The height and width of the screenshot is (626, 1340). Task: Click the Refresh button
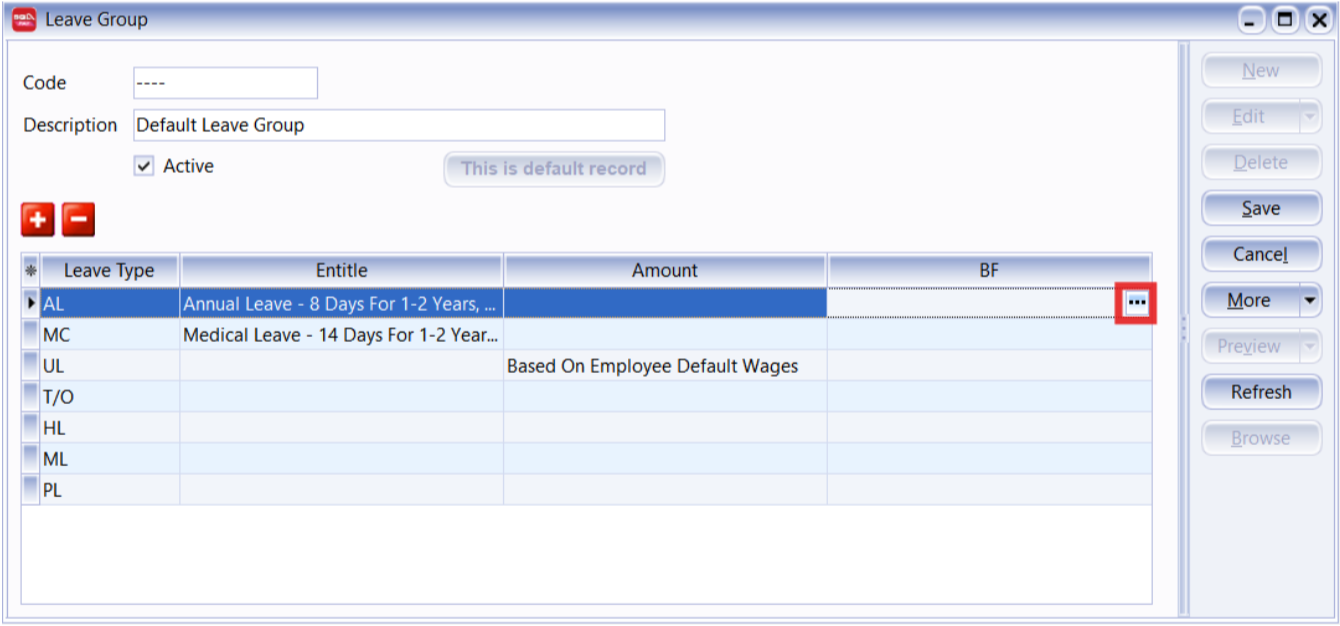tap(1261, 392)
